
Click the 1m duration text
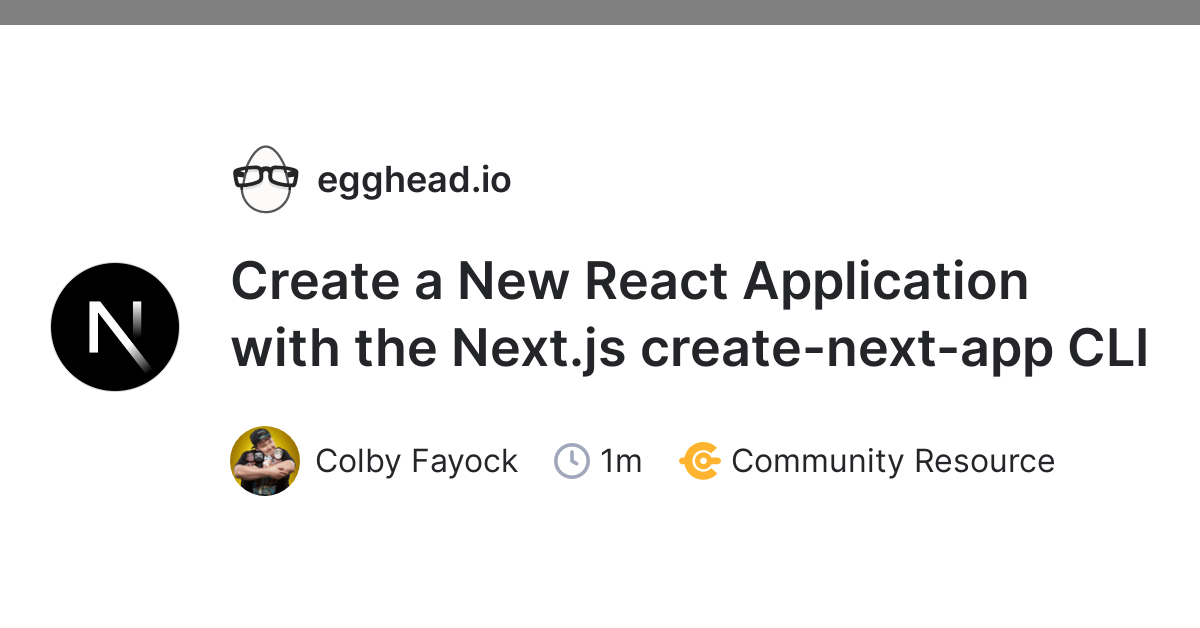pyautogui.click(x=621, y=462)
